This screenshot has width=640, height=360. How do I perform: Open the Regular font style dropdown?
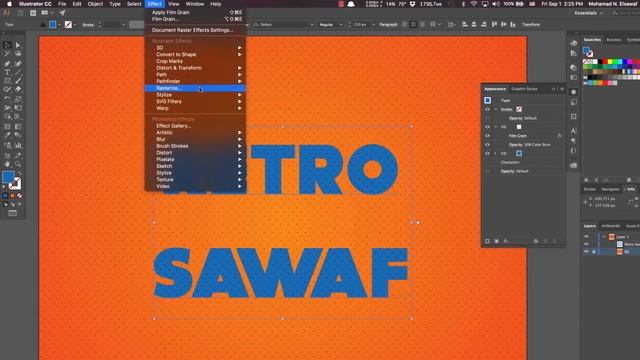pyautogui.click(x=341, y=24)
